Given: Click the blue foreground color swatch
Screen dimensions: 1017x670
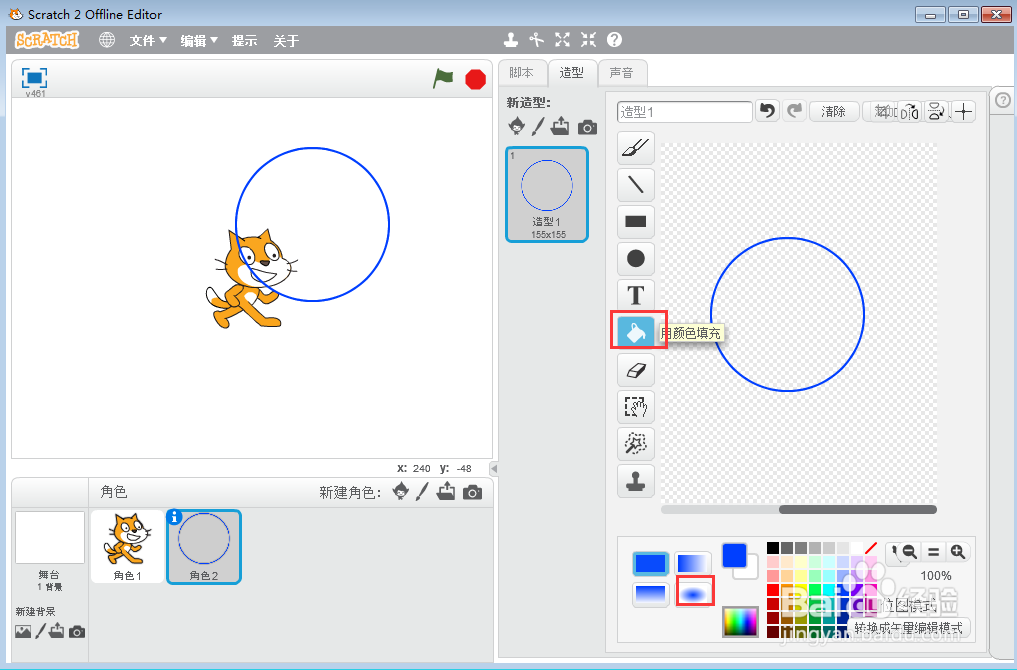Looking at the screenshot, I should pyautogui.click(x=734, y=556).
